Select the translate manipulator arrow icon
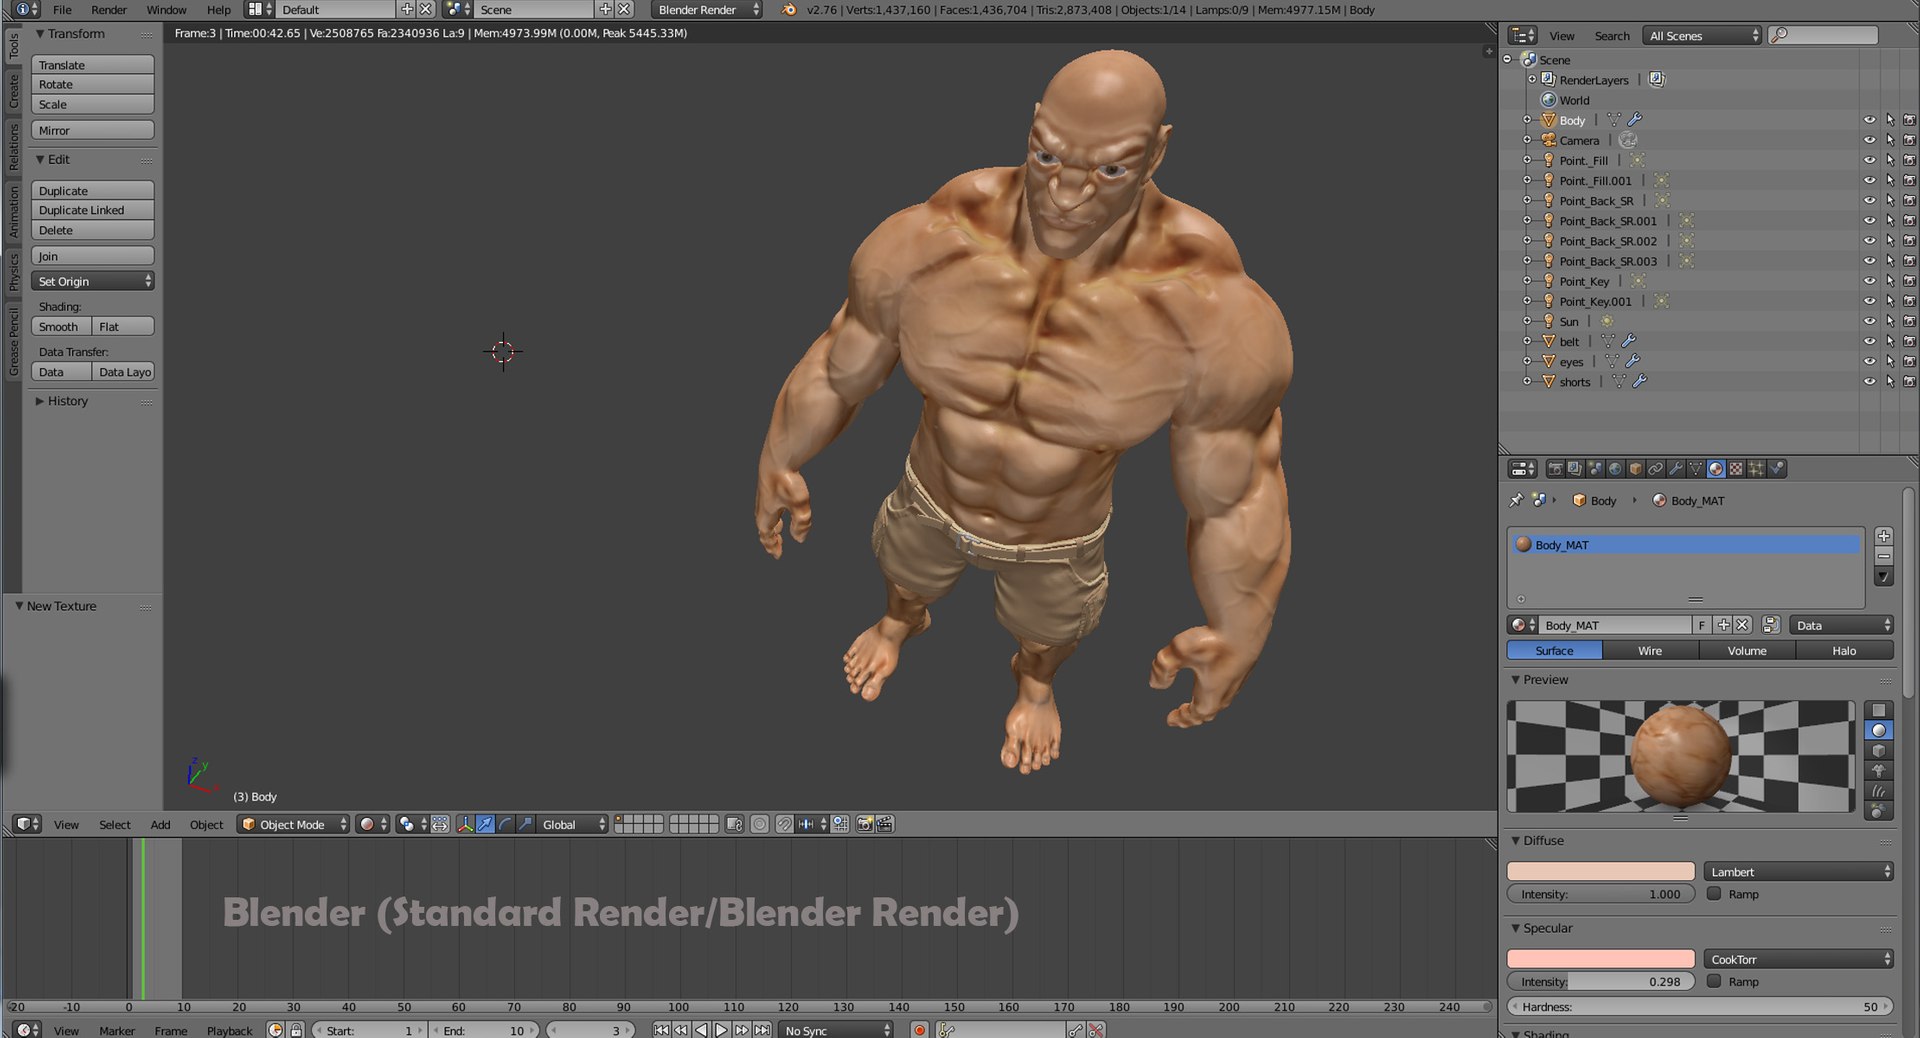This screenshot has height=1038, width=1920. pos(485,824)
